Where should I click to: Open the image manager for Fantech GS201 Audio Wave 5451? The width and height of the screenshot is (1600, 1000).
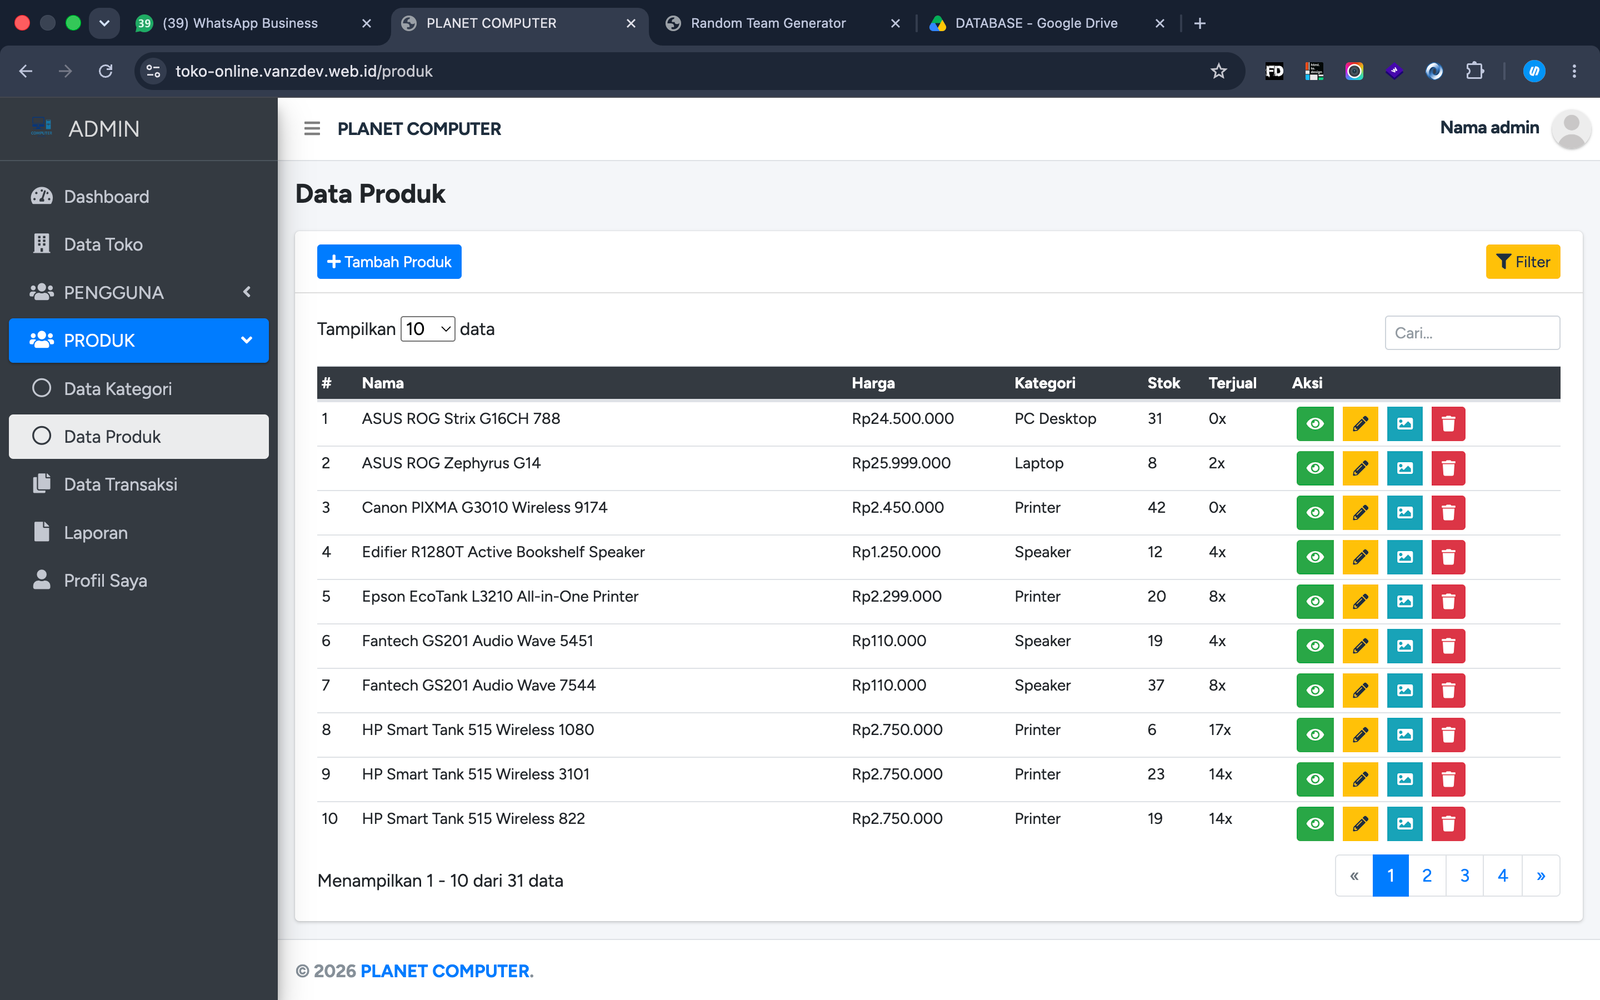pyautogui.click(x=1405, y=646)
